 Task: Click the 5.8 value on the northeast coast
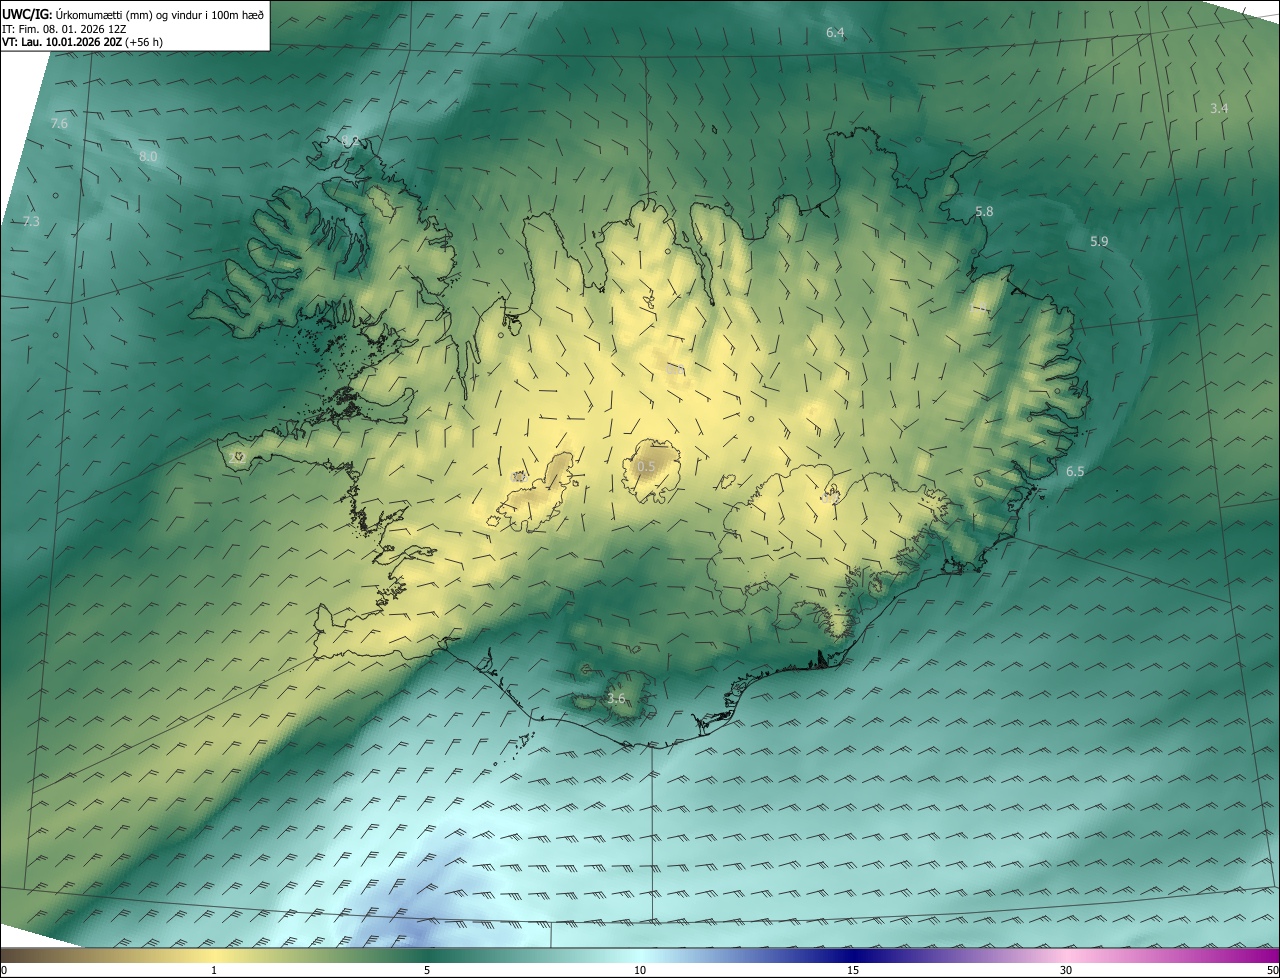[x=984, y=212]
